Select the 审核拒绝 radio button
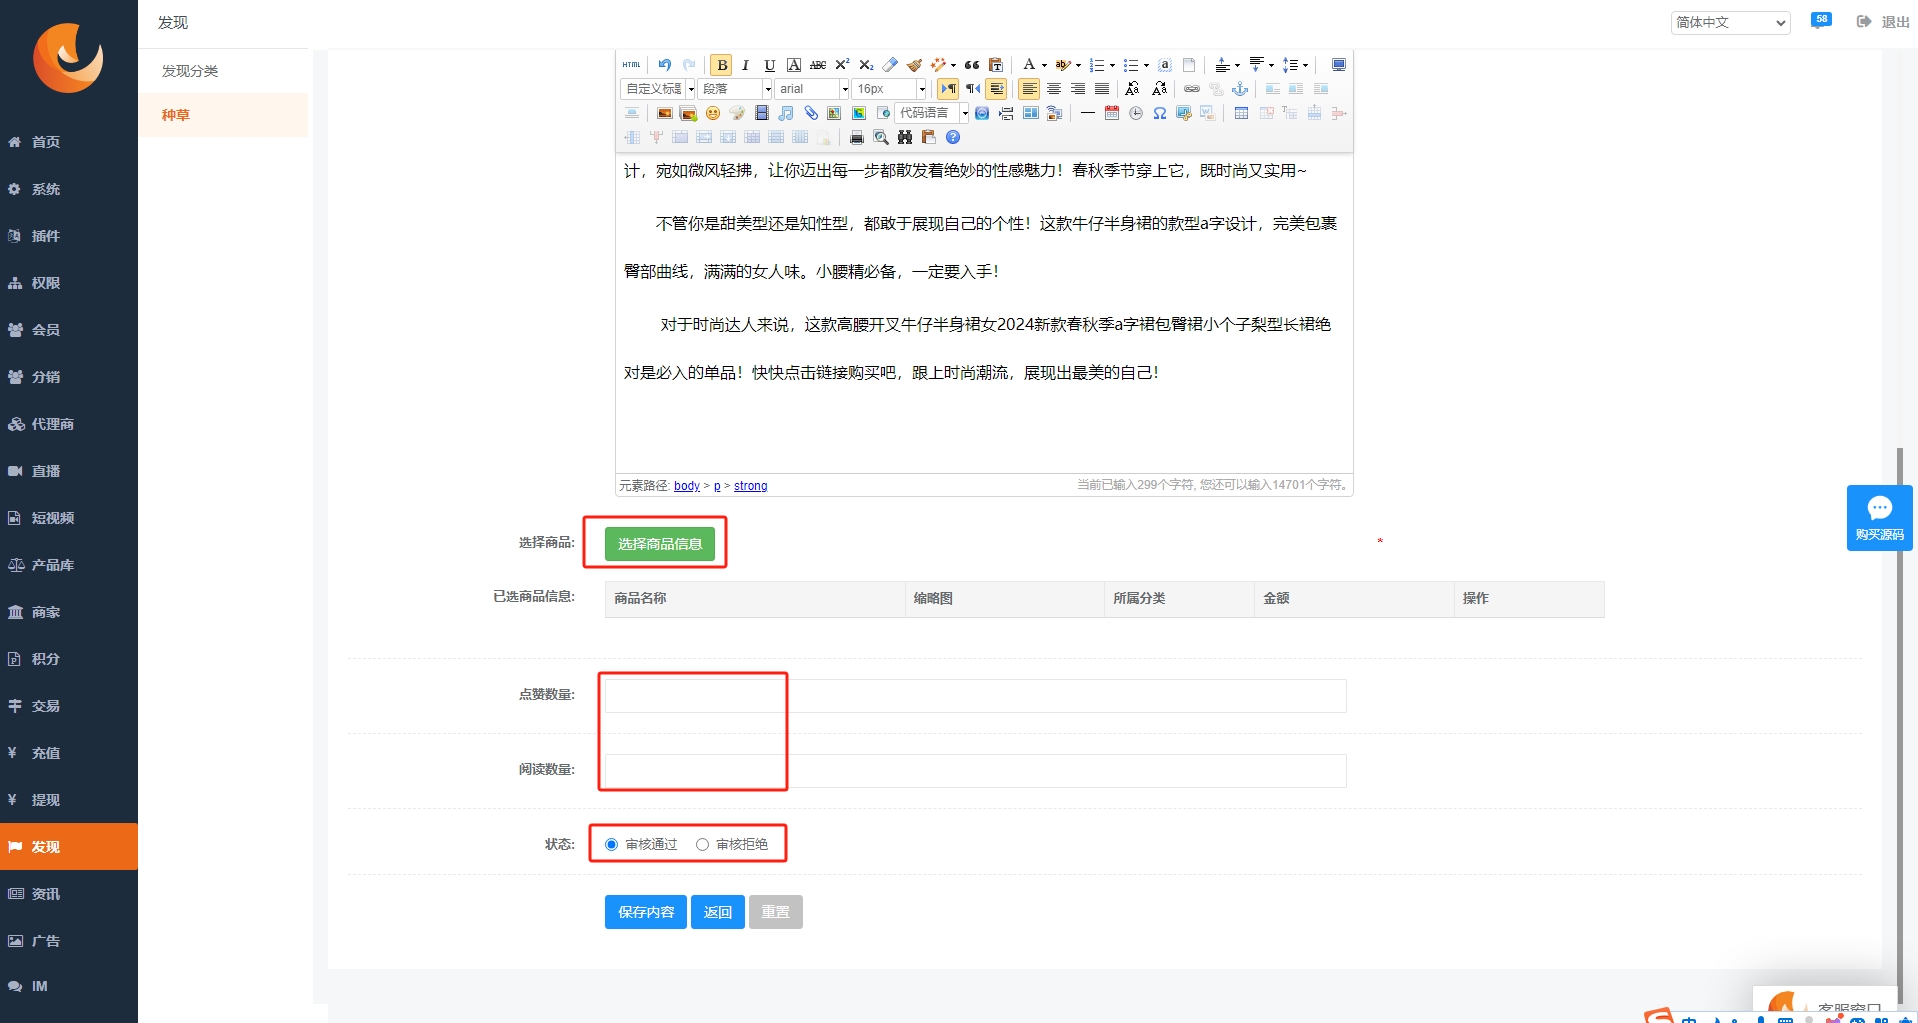The width and height of the screenshot is (1918, 1023). coord(702,845)
